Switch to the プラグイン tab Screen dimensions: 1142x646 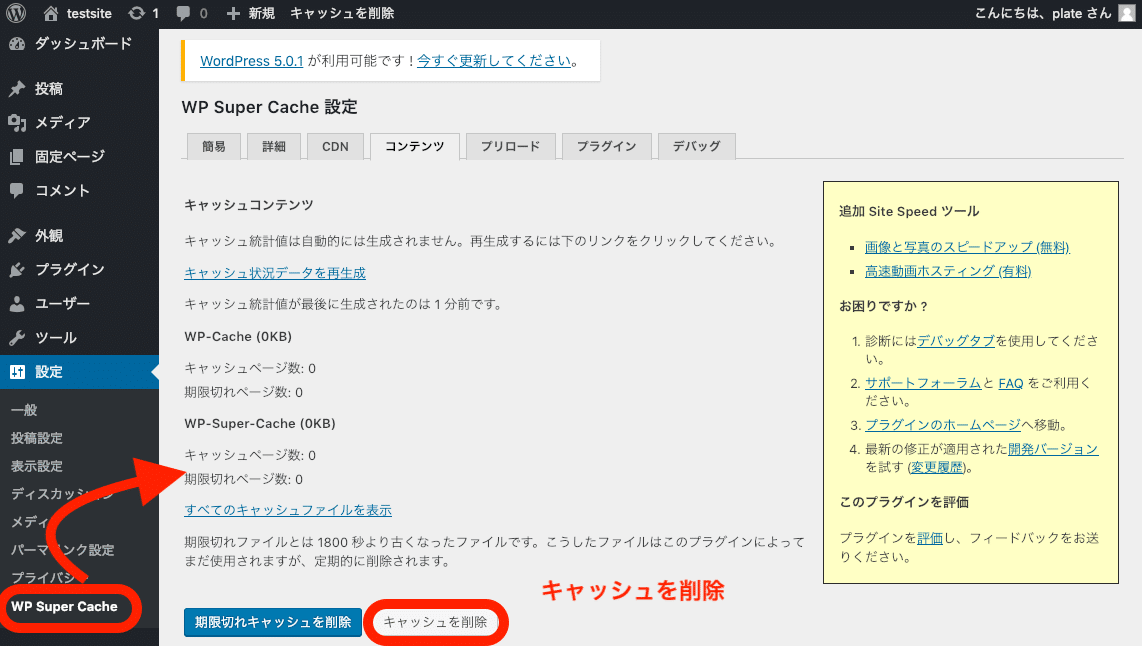pos(607,146)
